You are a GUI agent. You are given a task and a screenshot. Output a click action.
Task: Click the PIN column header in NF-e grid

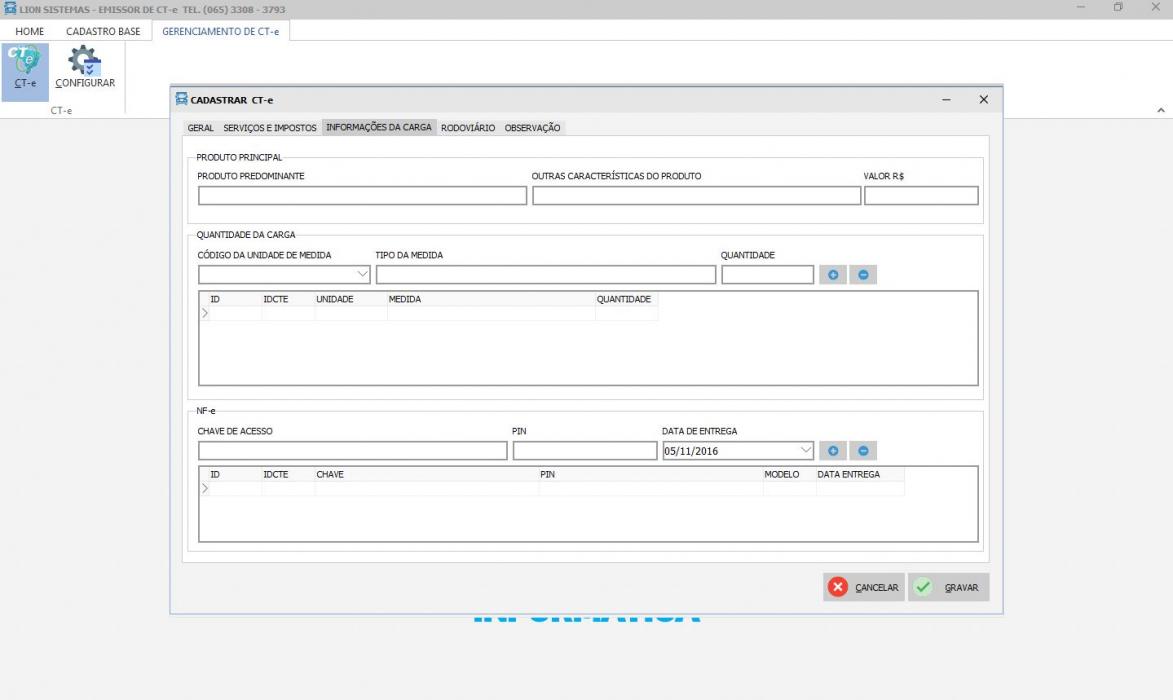click(548, 474)
